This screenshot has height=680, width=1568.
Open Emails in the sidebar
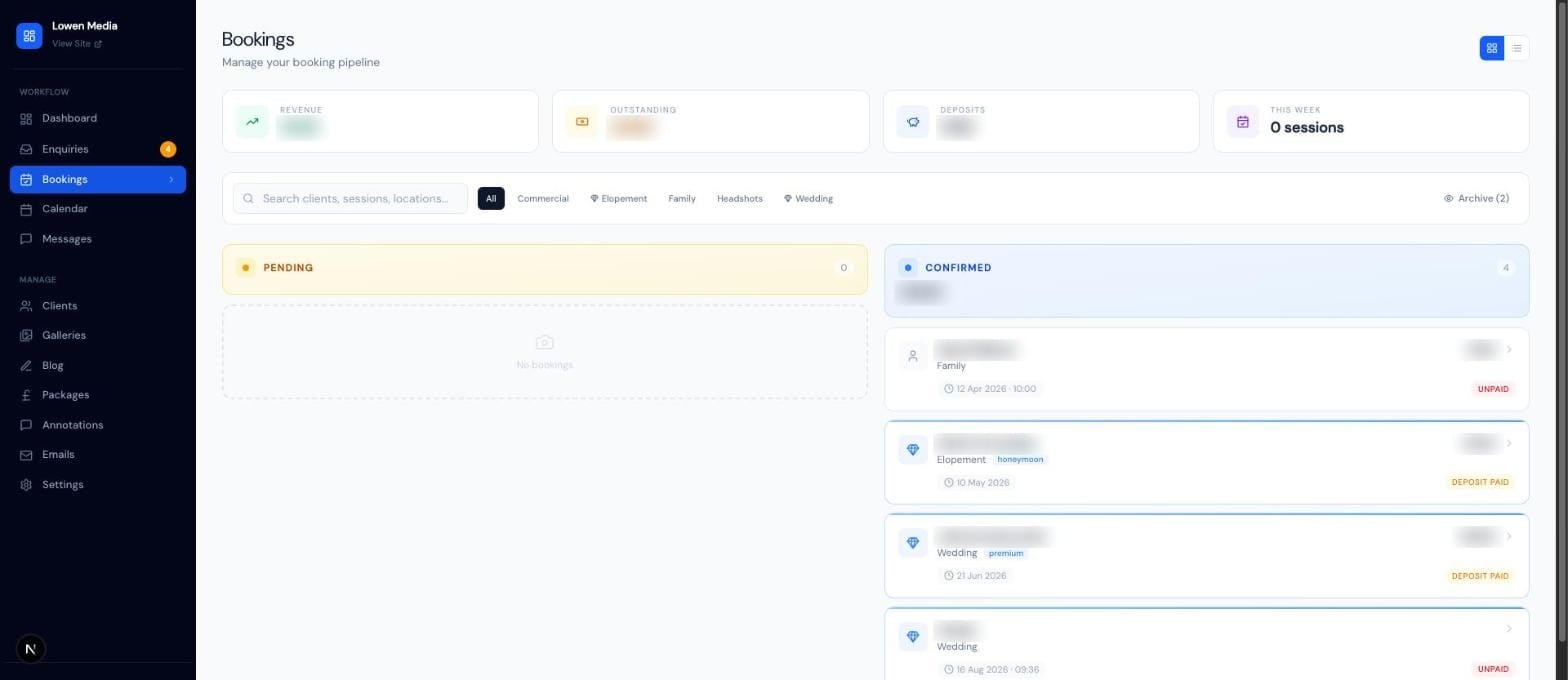[97, 454]
